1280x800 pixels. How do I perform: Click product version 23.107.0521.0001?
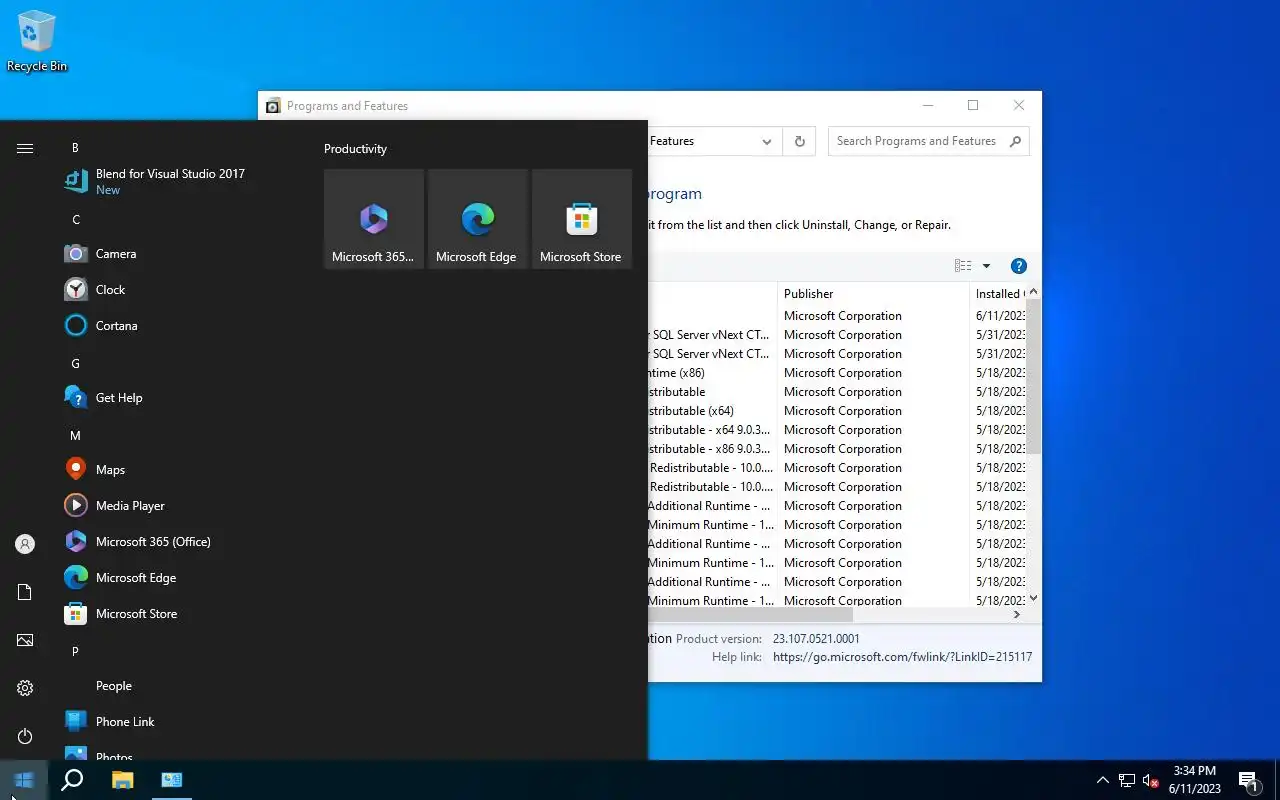[816, 639]
